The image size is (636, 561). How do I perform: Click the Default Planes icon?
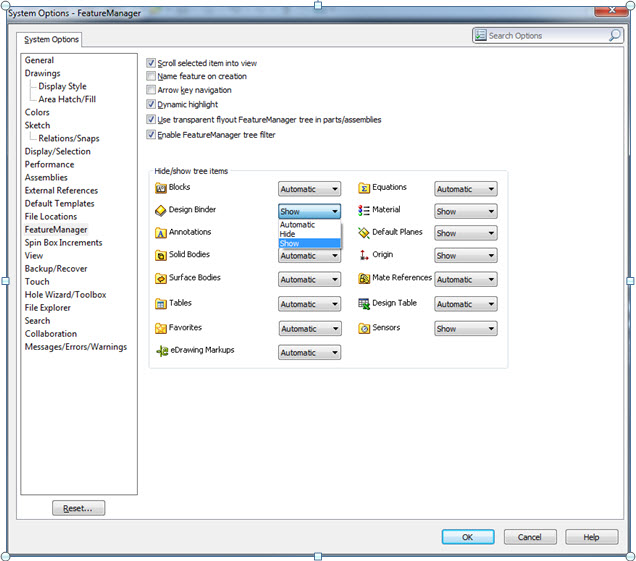[x=364, y=233]
